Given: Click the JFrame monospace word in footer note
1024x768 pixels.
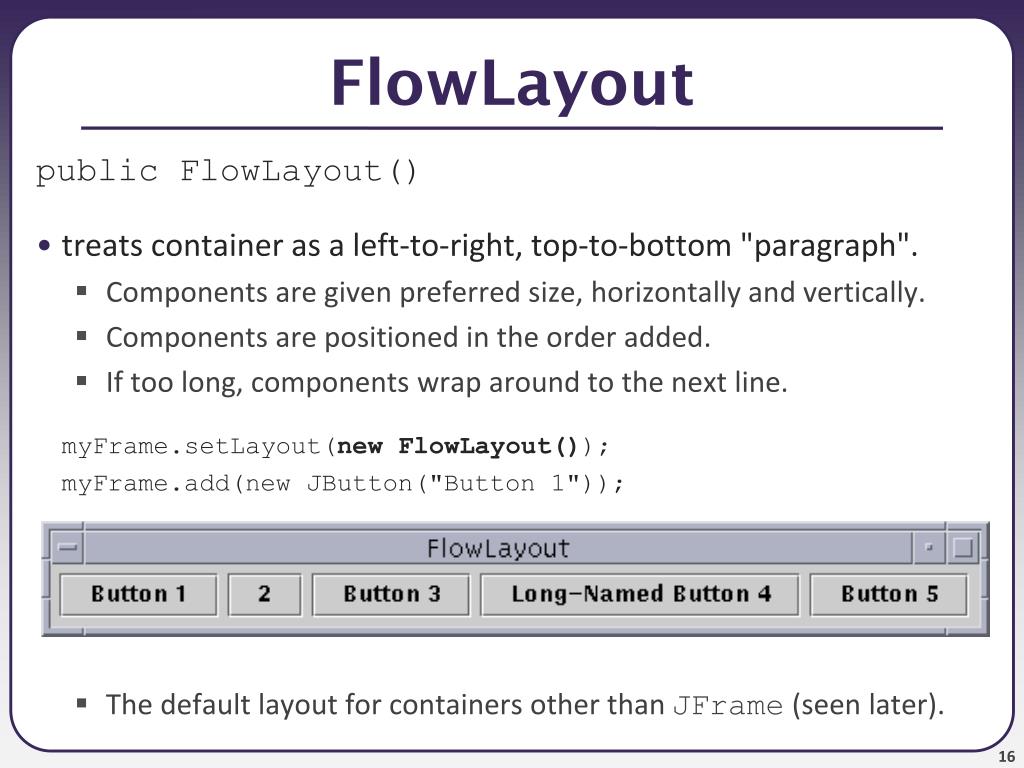Looking at the screenshot, I should 728,705.
